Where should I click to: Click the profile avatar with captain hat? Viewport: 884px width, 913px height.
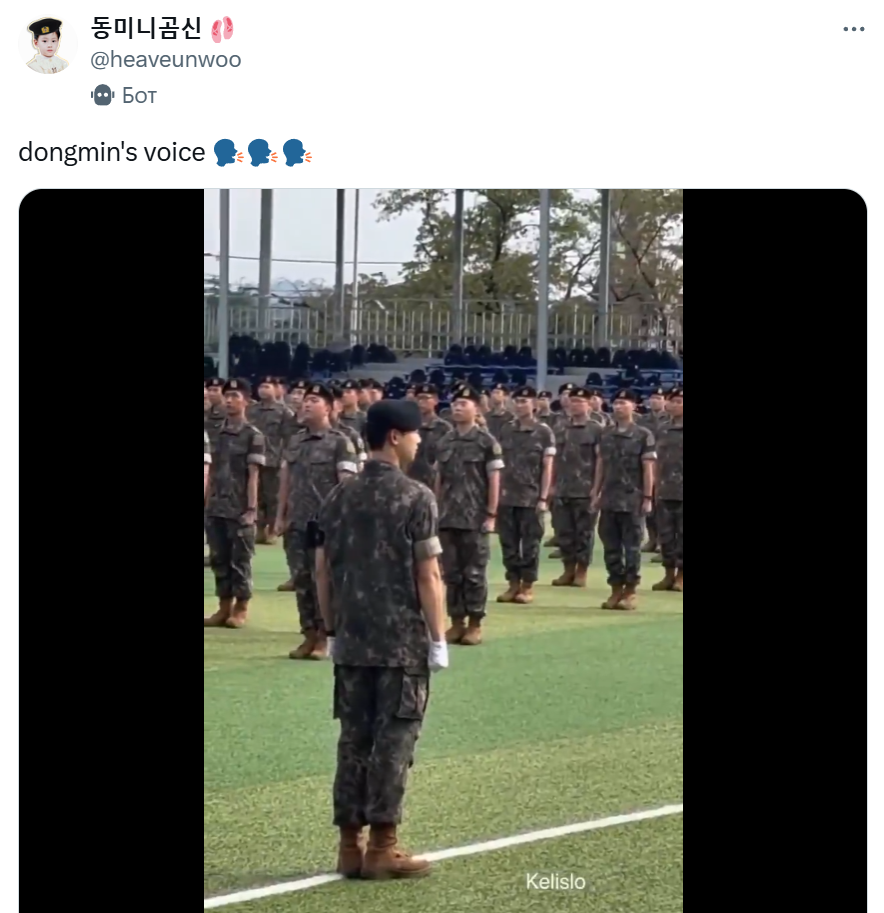(x=48, y=45)
